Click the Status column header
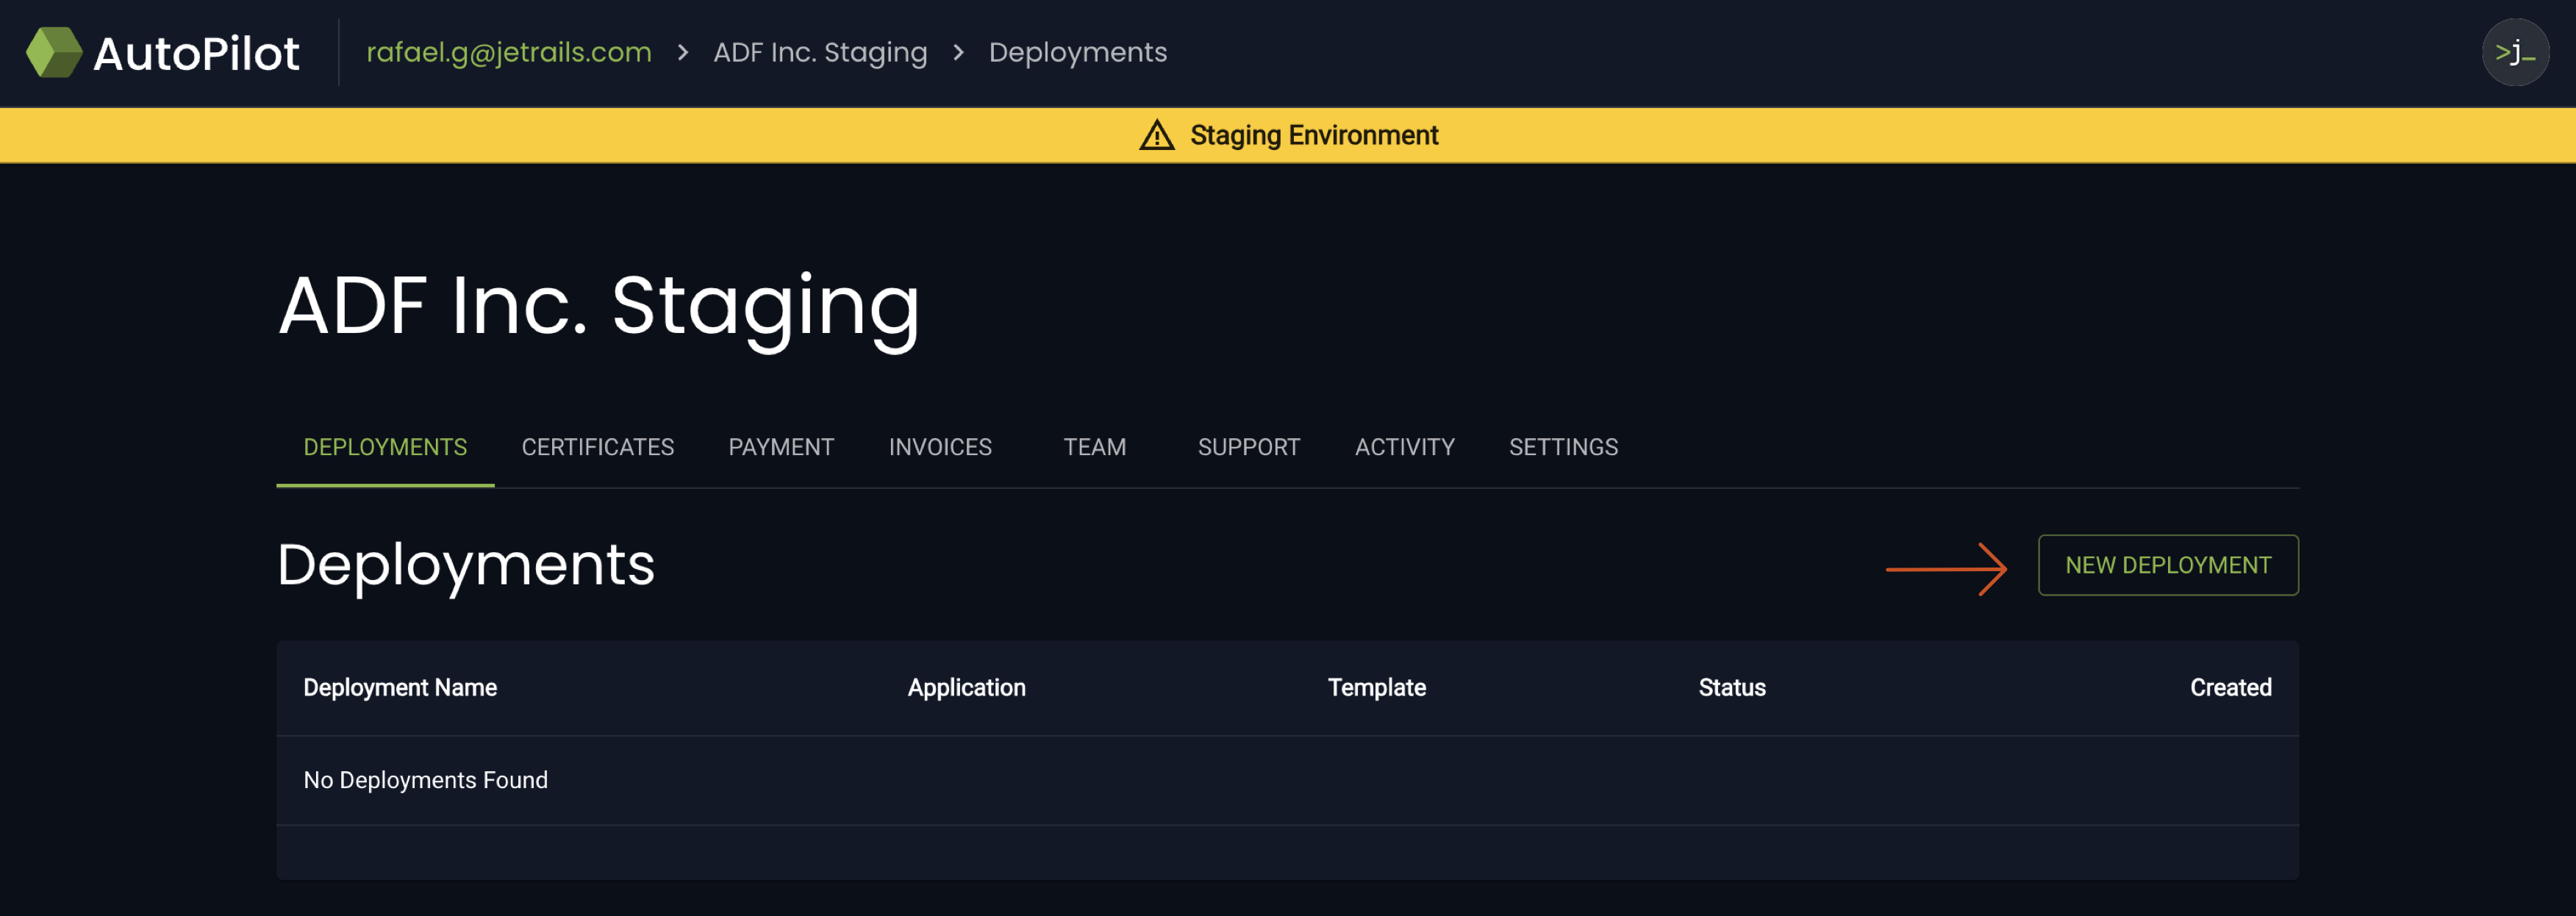The image size is (2576, 916). (1731, 687)
